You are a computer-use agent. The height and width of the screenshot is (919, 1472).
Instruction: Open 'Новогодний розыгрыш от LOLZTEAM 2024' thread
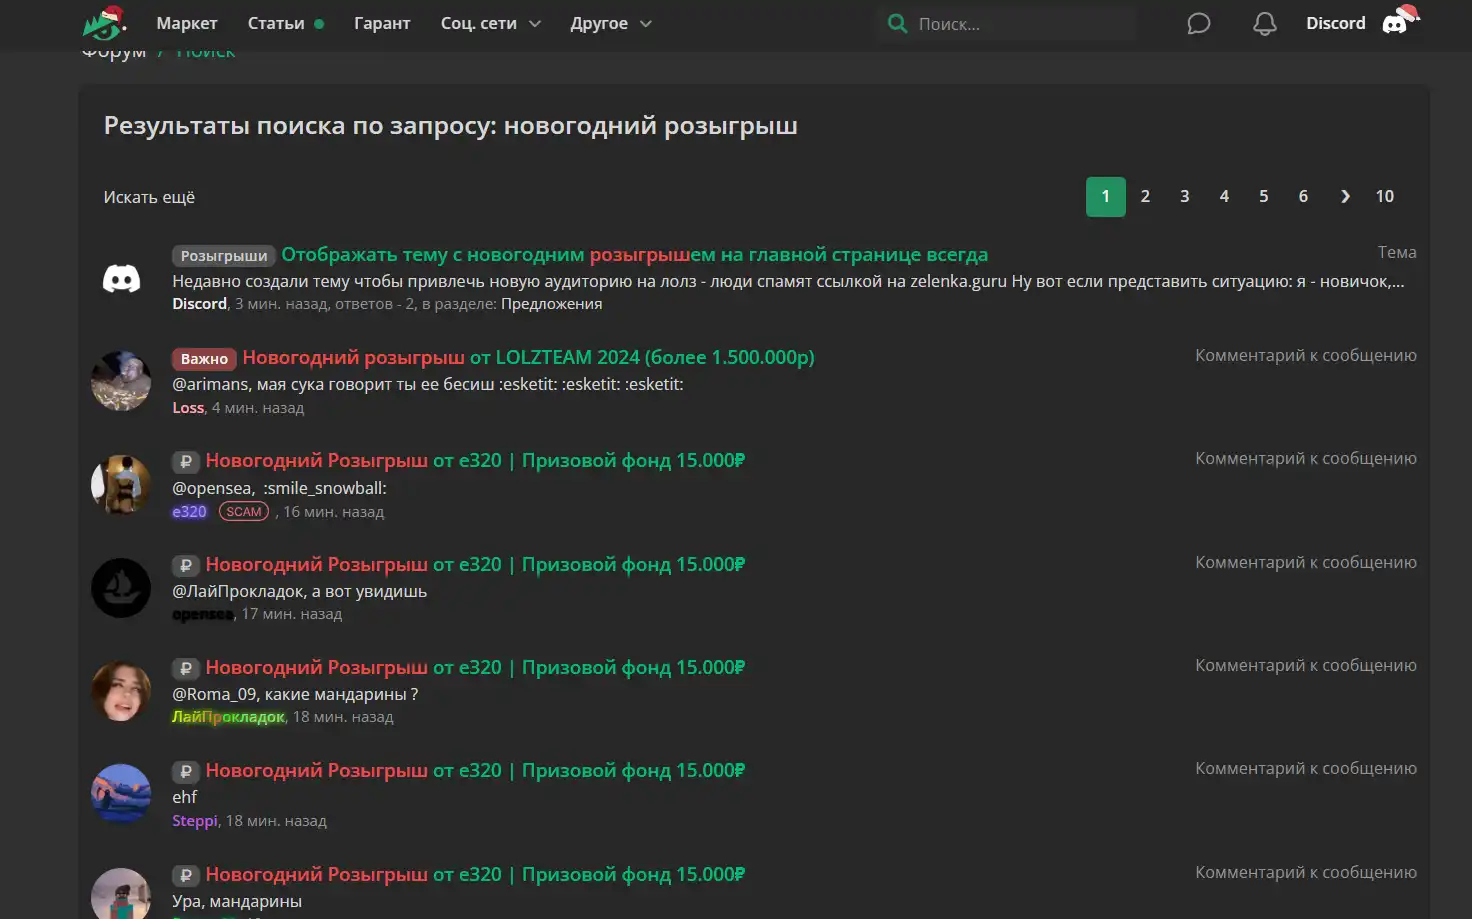point(528,357)
